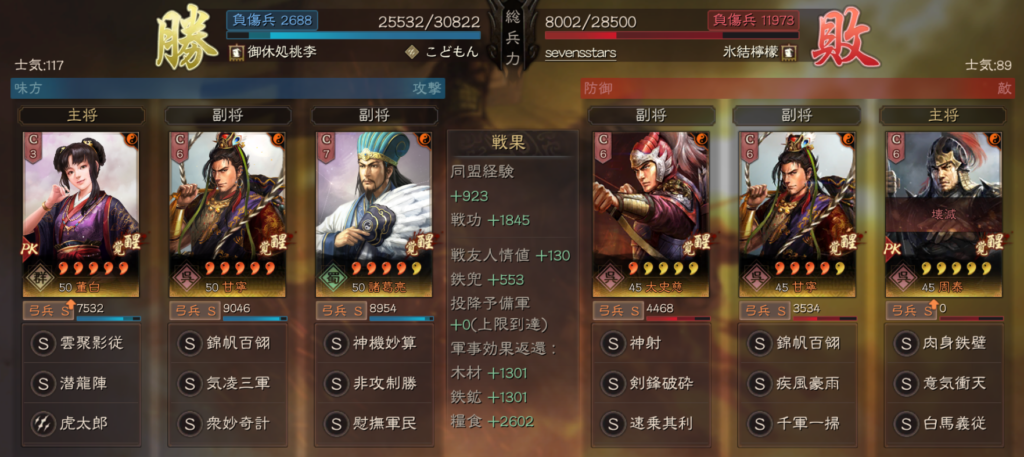This screenshot has height=457, width=1024.
Task: Click 負傷兵 11973 enemy wounded badge
Action: (753, 20)
